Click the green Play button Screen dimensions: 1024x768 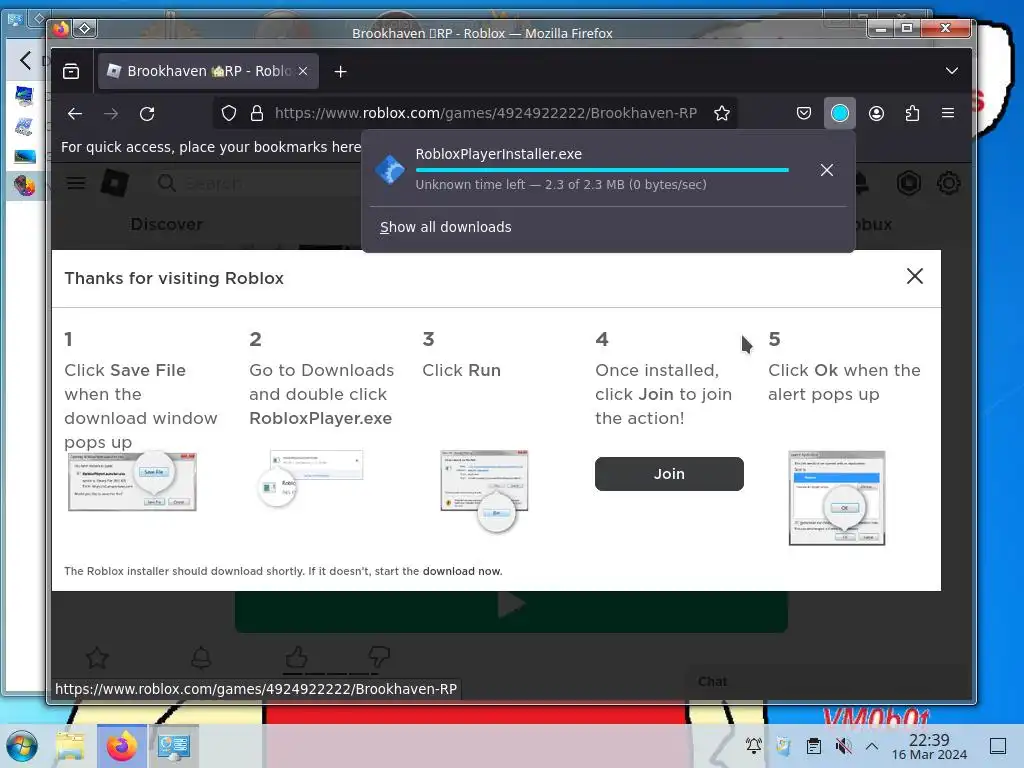pos(511,611)
